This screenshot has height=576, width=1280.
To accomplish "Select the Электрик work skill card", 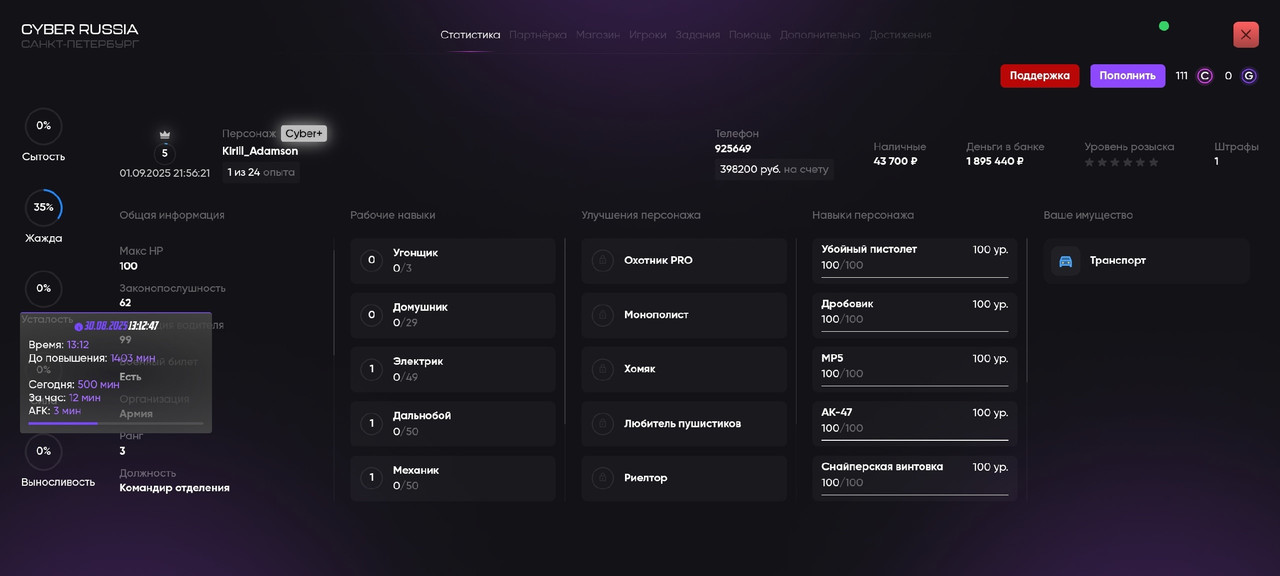I will (453, 369).
